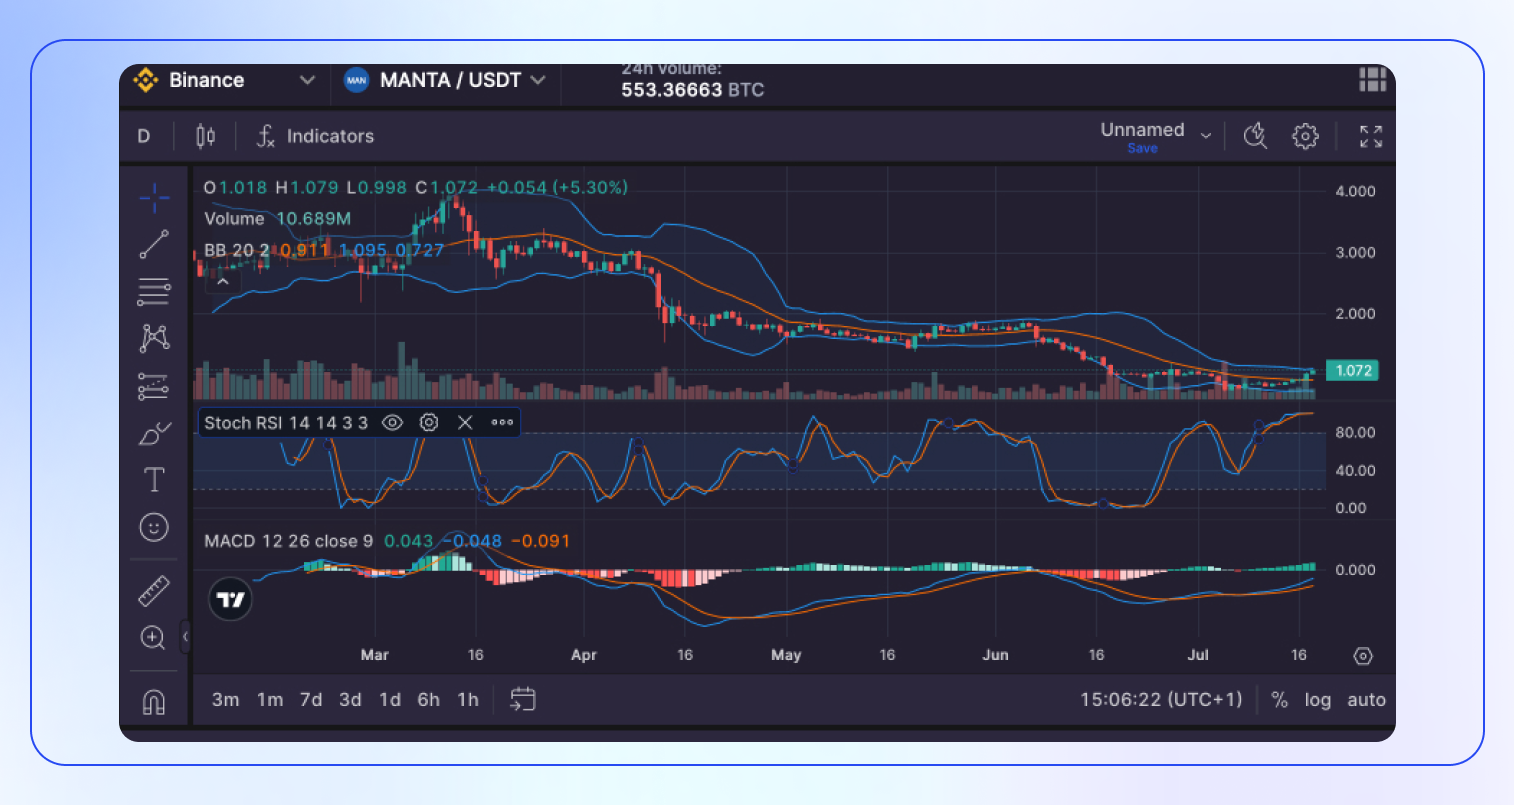Open the Unnamed layout dropdown
This screenshot has width=1514, height=805.
[x=1206, y=131]
